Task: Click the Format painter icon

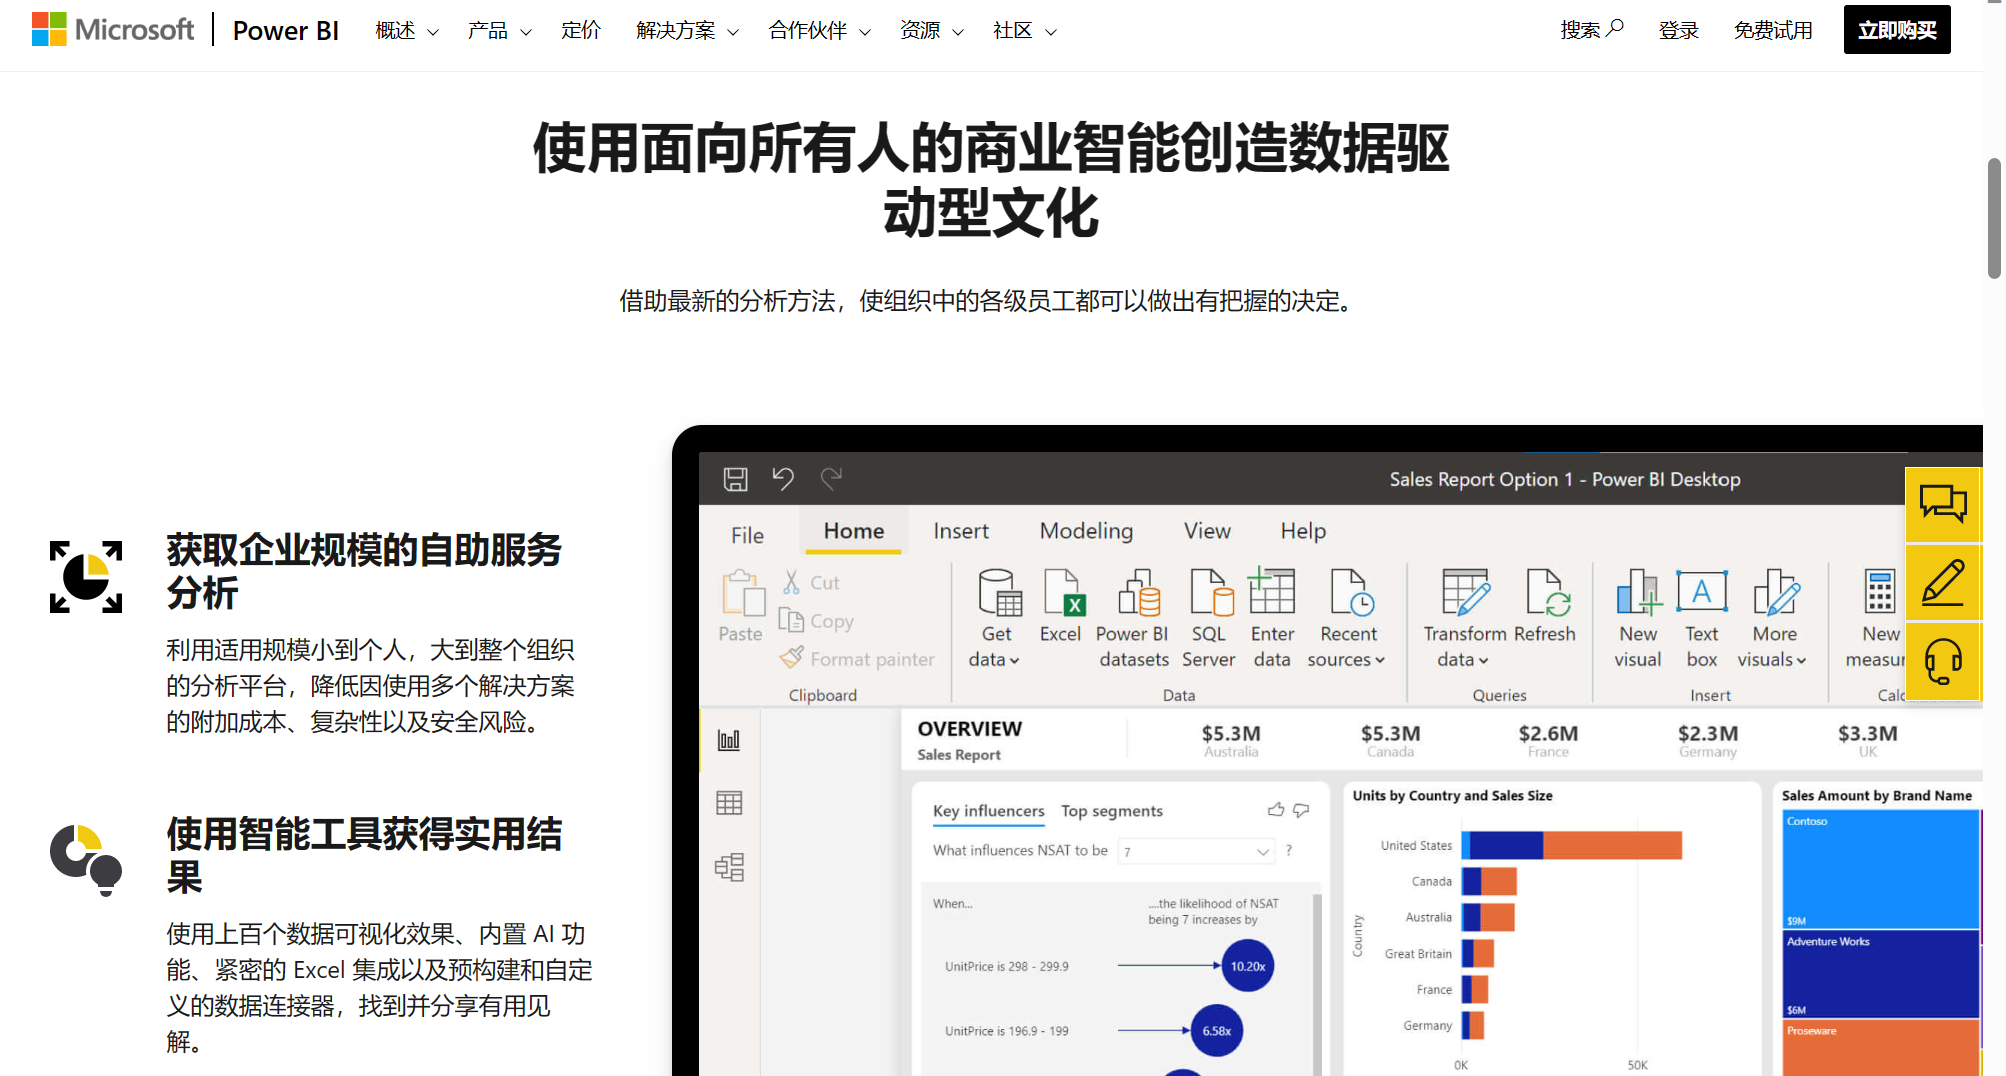Action: pyautogui.click(x=791, y=657)
